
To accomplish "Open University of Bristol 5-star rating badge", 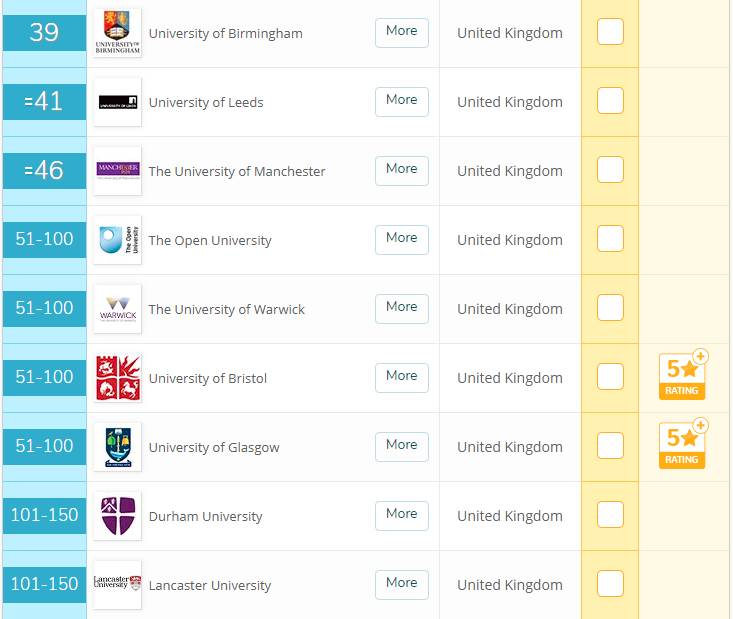I will point(684,376).
